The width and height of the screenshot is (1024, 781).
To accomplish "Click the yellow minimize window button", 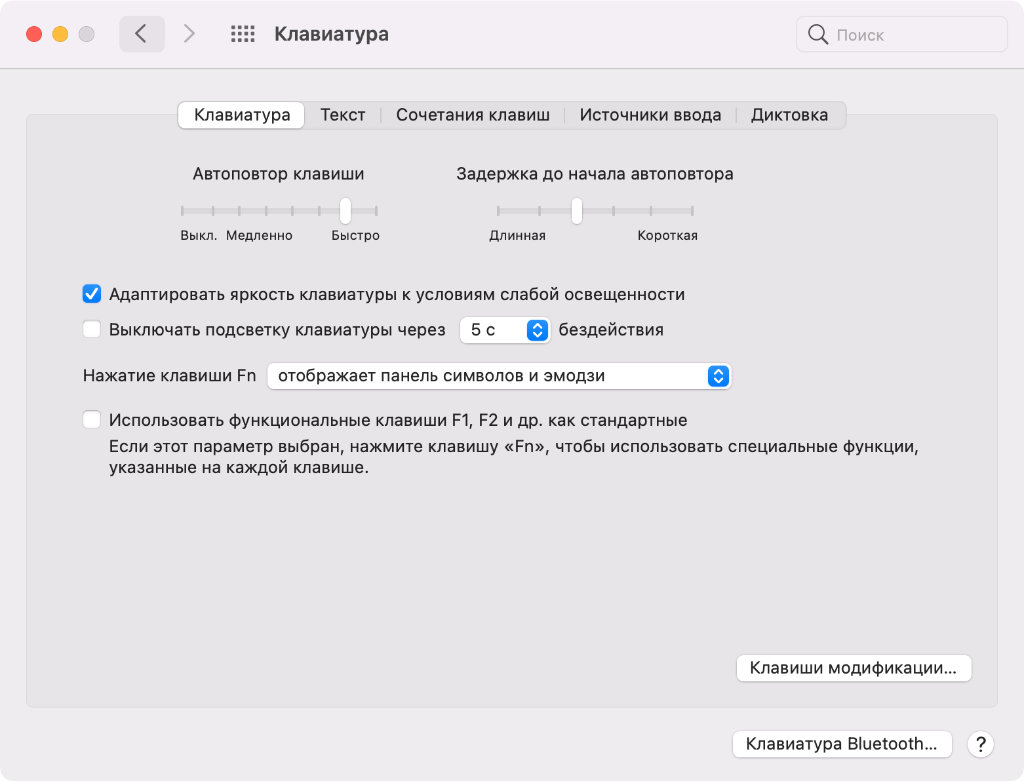I will [60, 34].
